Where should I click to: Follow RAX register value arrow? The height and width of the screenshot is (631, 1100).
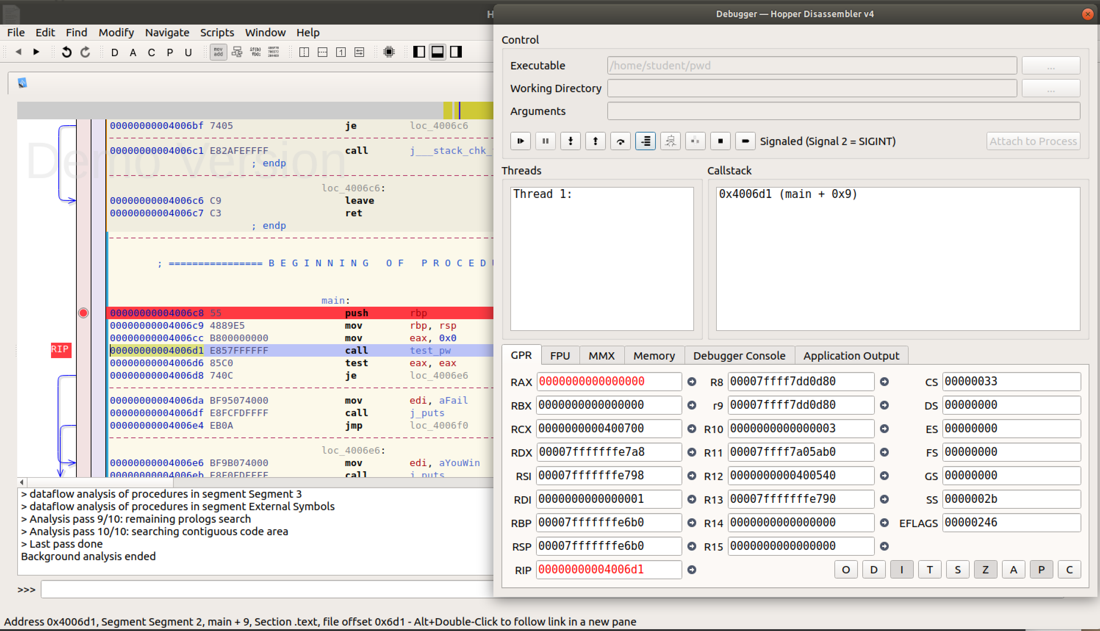(692, 382)
